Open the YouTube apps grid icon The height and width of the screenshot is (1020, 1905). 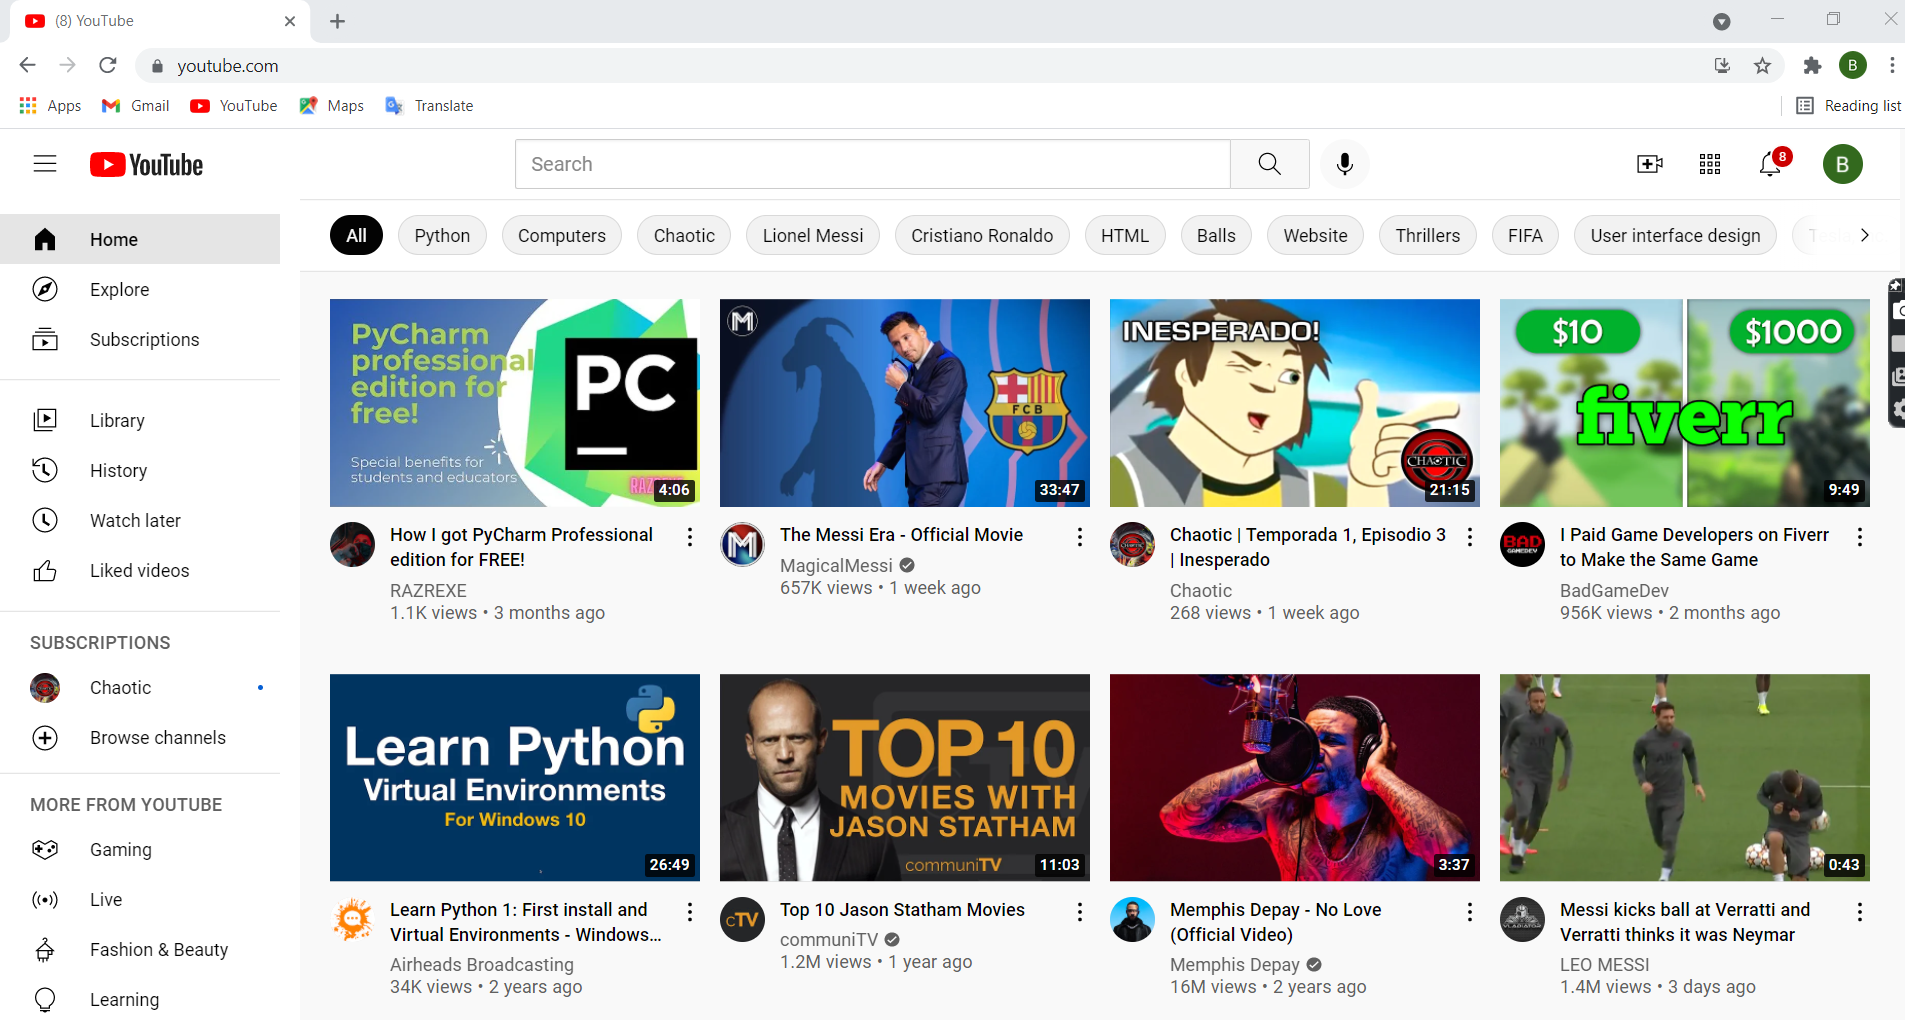click(1709, 164)
